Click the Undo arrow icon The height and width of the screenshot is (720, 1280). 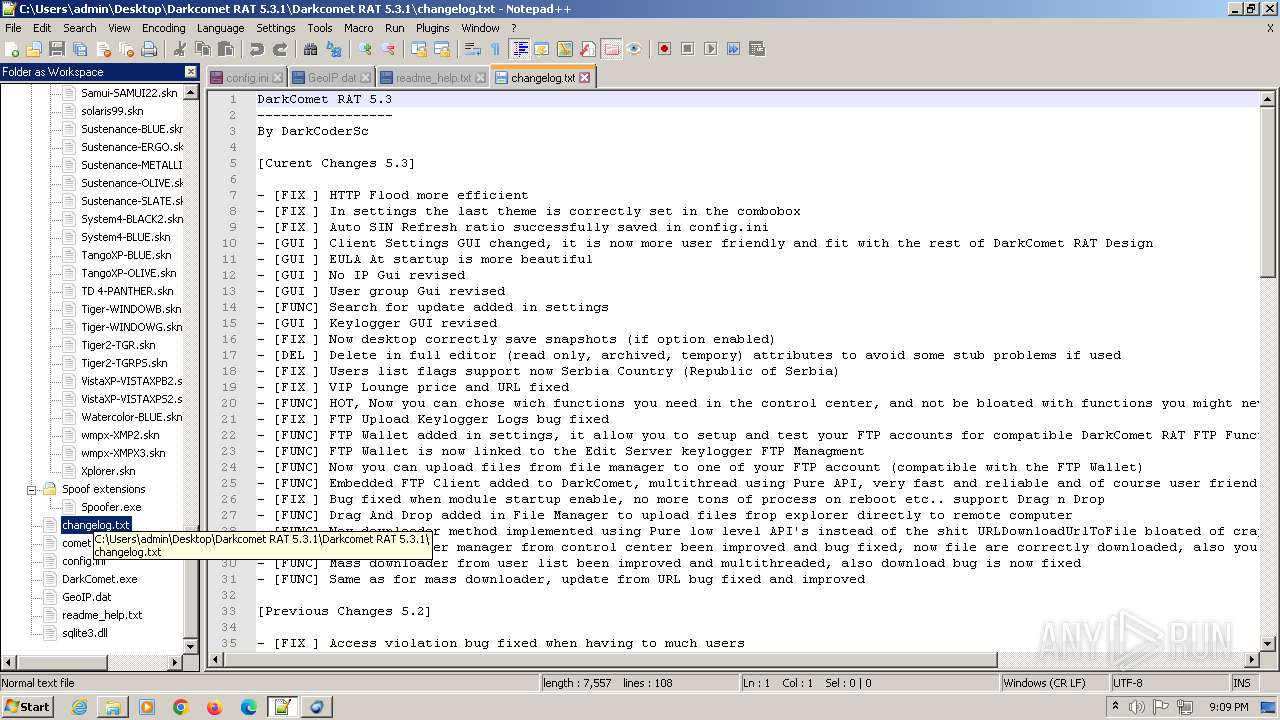(257, 49)
